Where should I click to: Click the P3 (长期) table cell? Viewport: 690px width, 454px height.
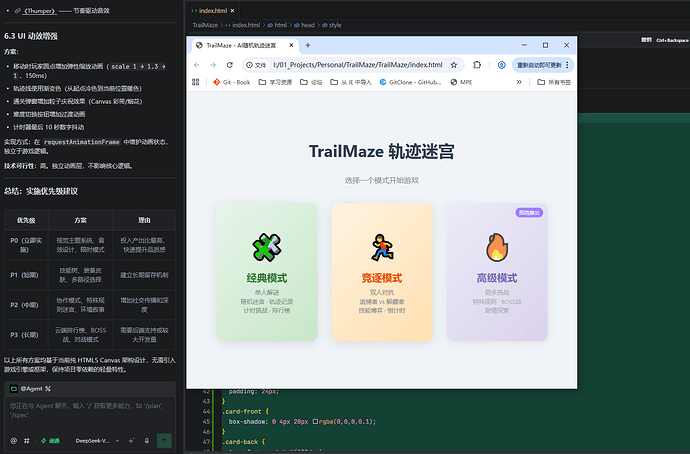click(26, 335)
